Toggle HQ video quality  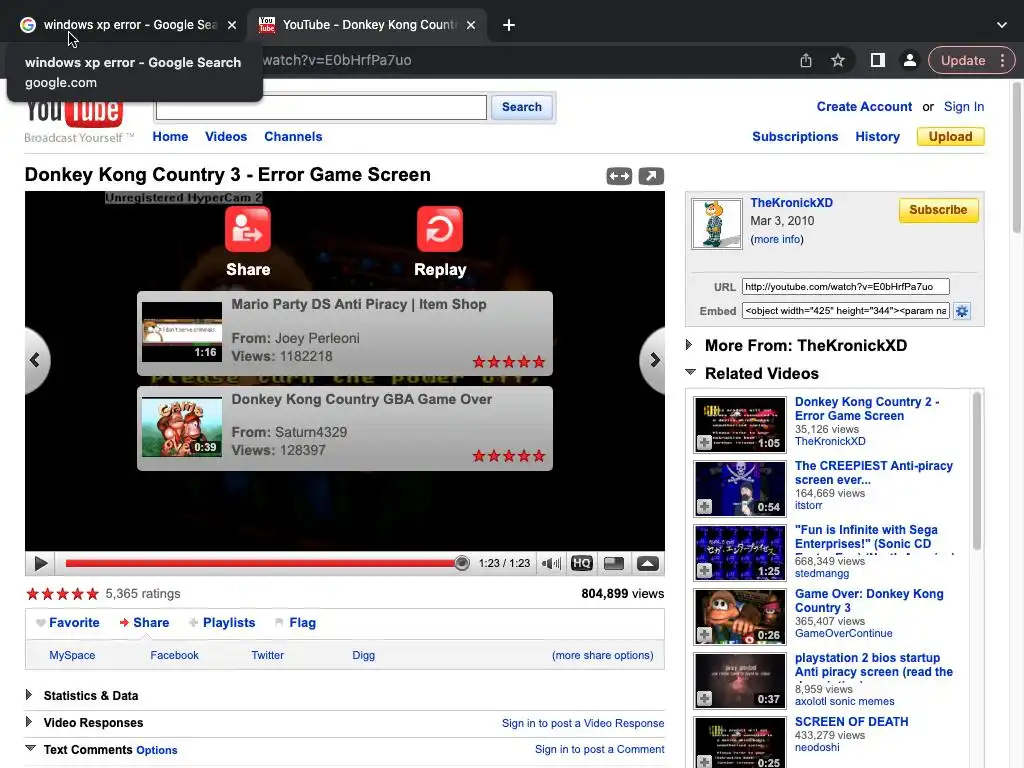pyautogui.click(x=582, y=564)
